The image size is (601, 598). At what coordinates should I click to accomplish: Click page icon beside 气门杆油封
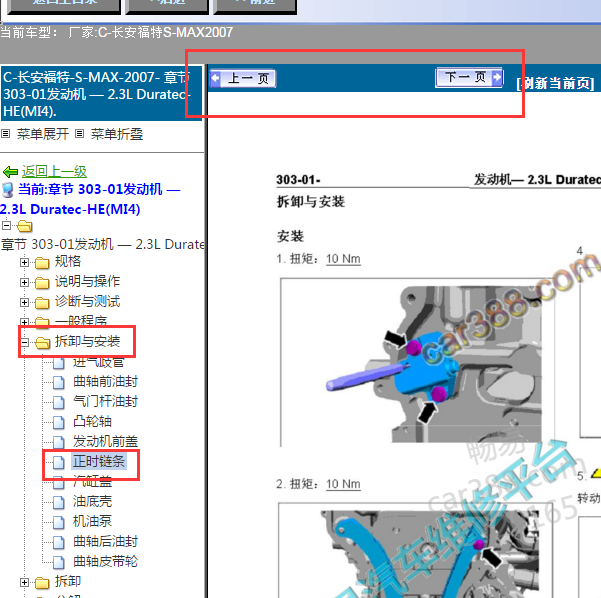pos(59,402)
